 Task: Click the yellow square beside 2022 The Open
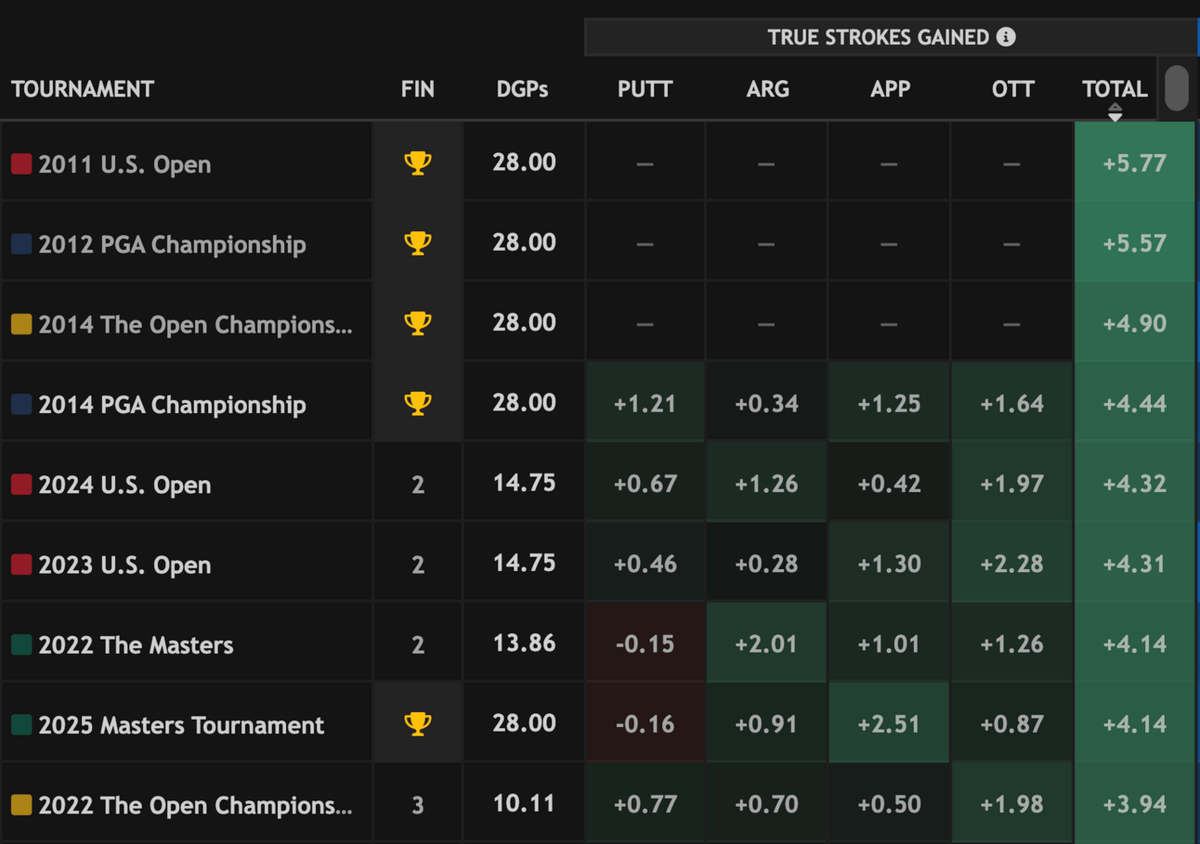[21, 805]
